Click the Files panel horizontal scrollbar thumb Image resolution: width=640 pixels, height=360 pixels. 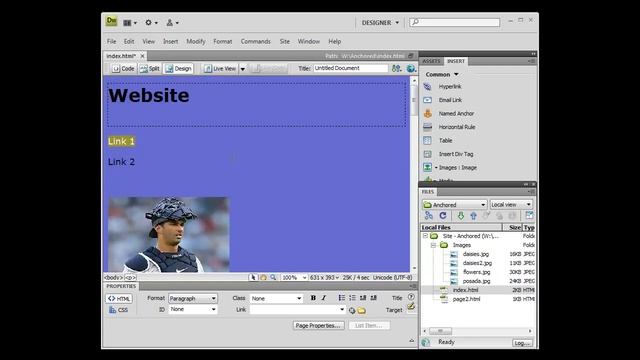tap(440, 331)
